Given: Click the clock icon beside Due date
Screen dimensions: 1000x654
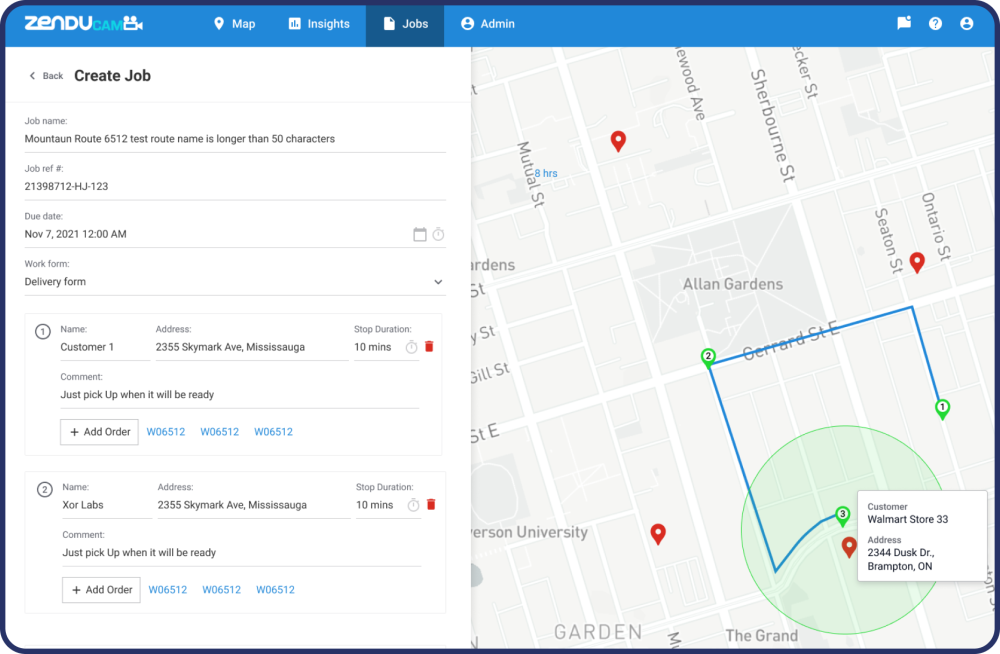Looking at the screenshot, I should pyautogui.click(x=438, y=235).
